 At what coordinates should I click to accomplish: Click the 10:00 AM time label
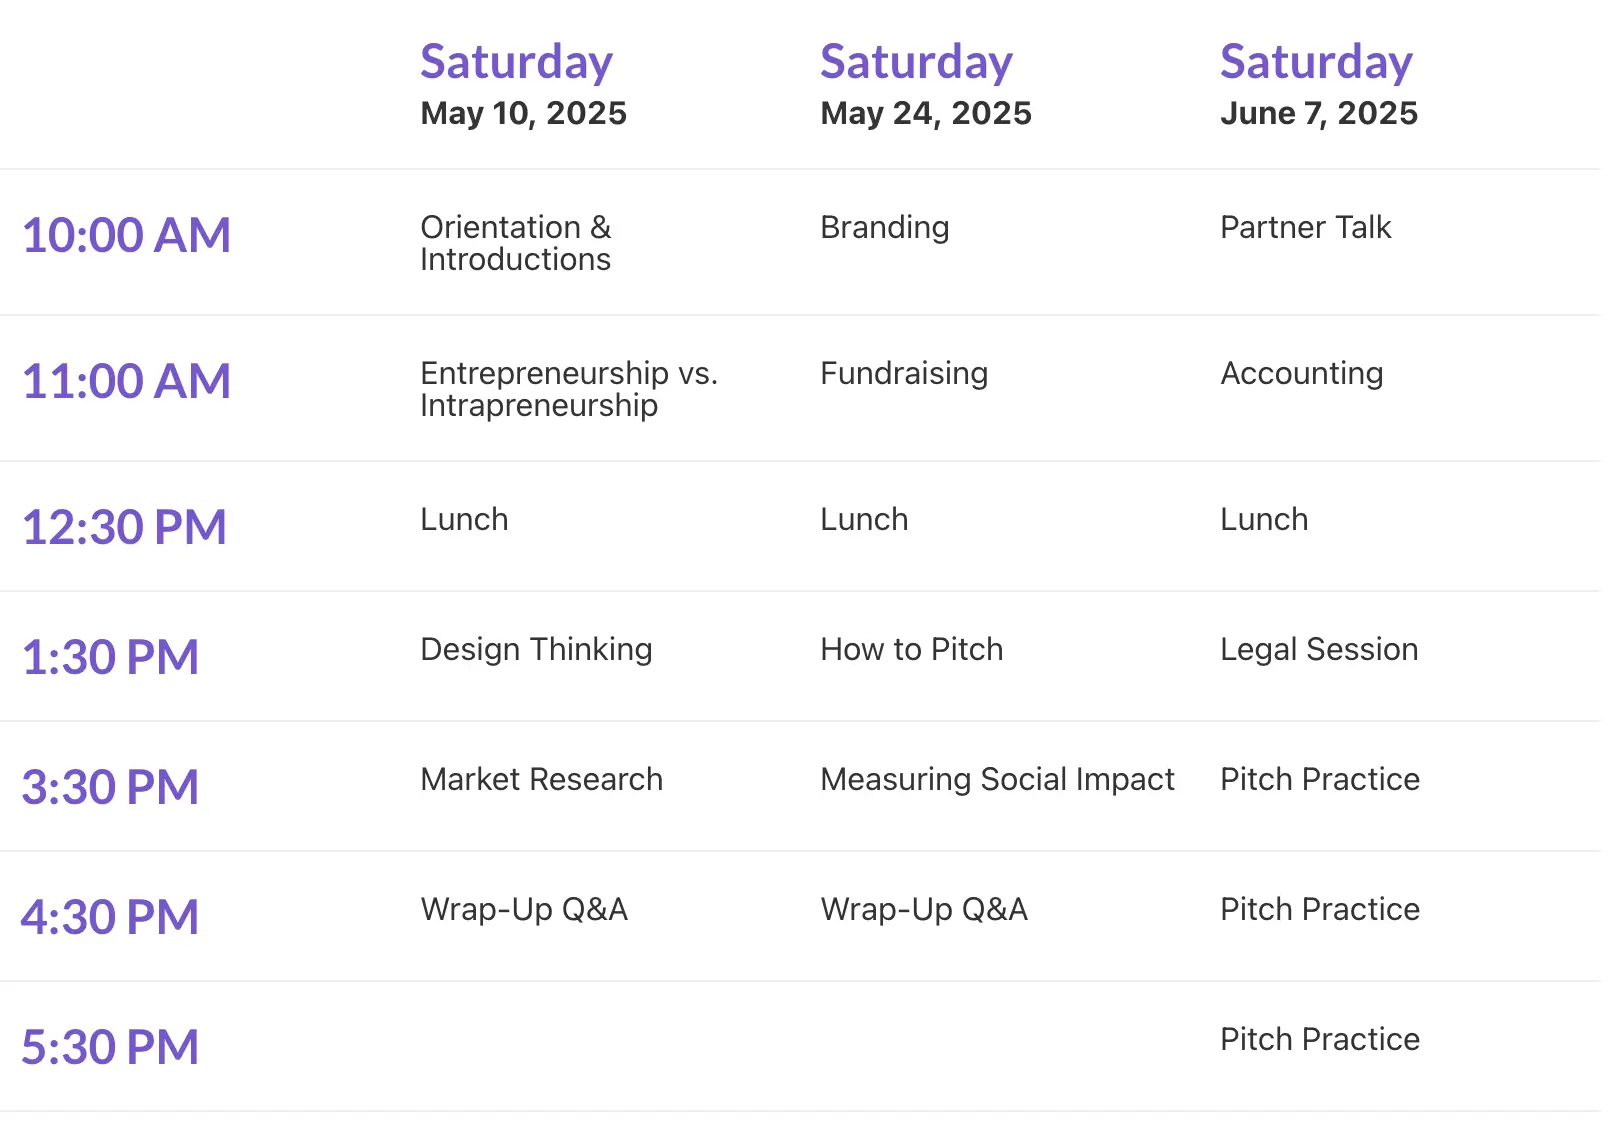coord(126,236)
